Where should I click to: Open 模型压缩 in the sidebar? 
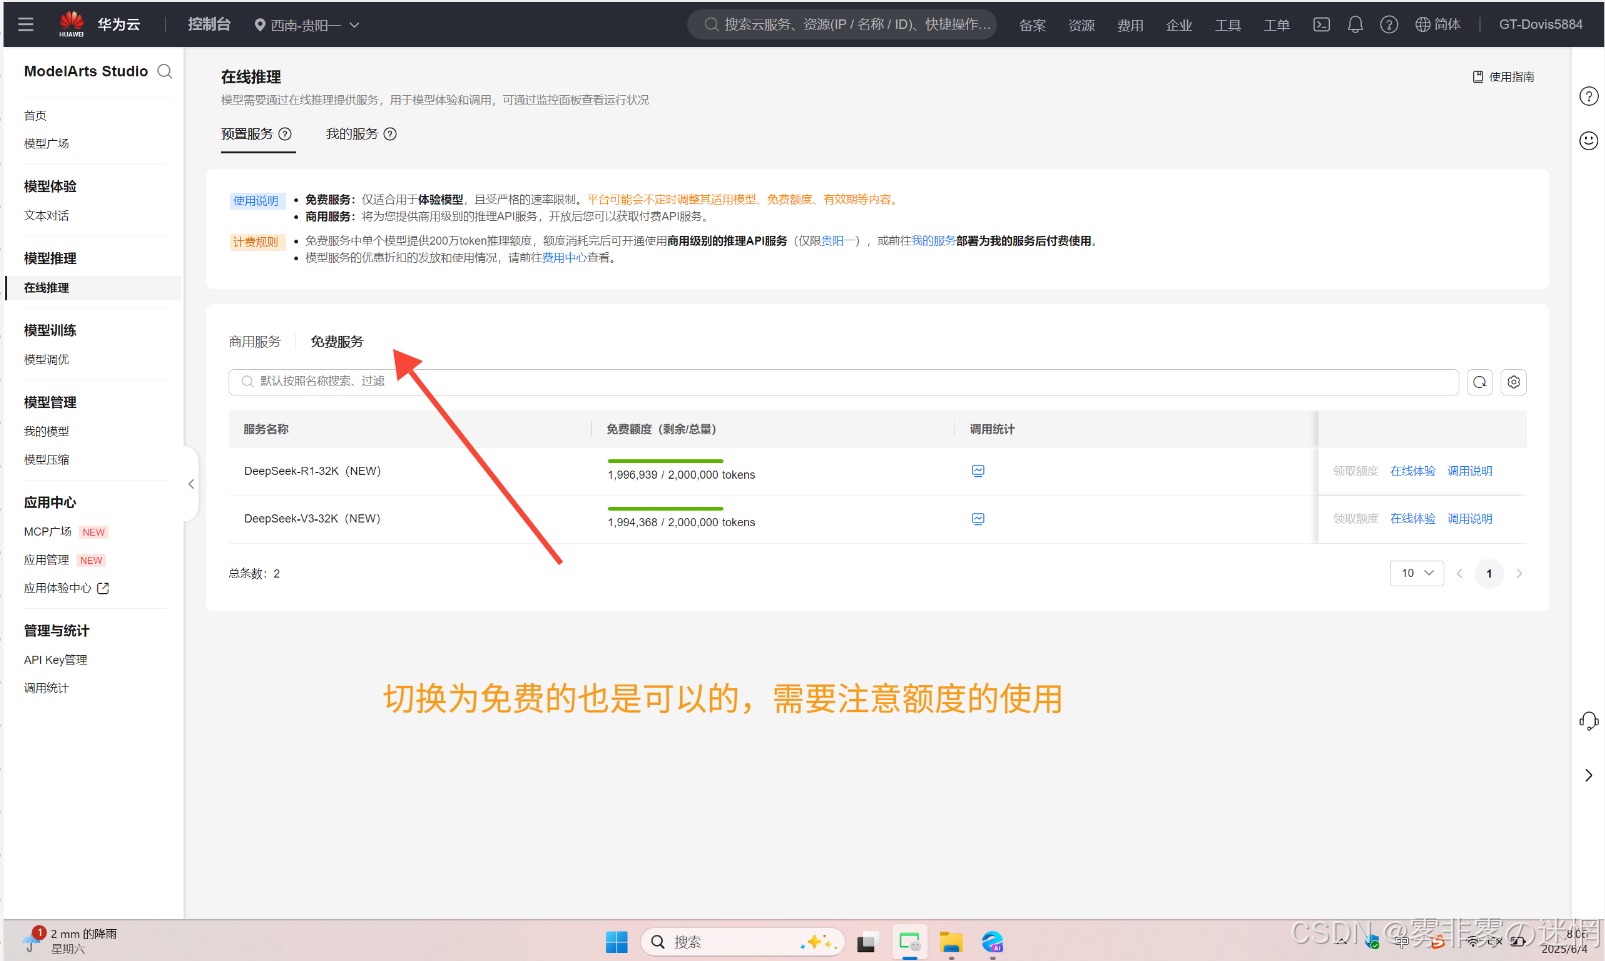pyautogui.click(x=47, y=460)
